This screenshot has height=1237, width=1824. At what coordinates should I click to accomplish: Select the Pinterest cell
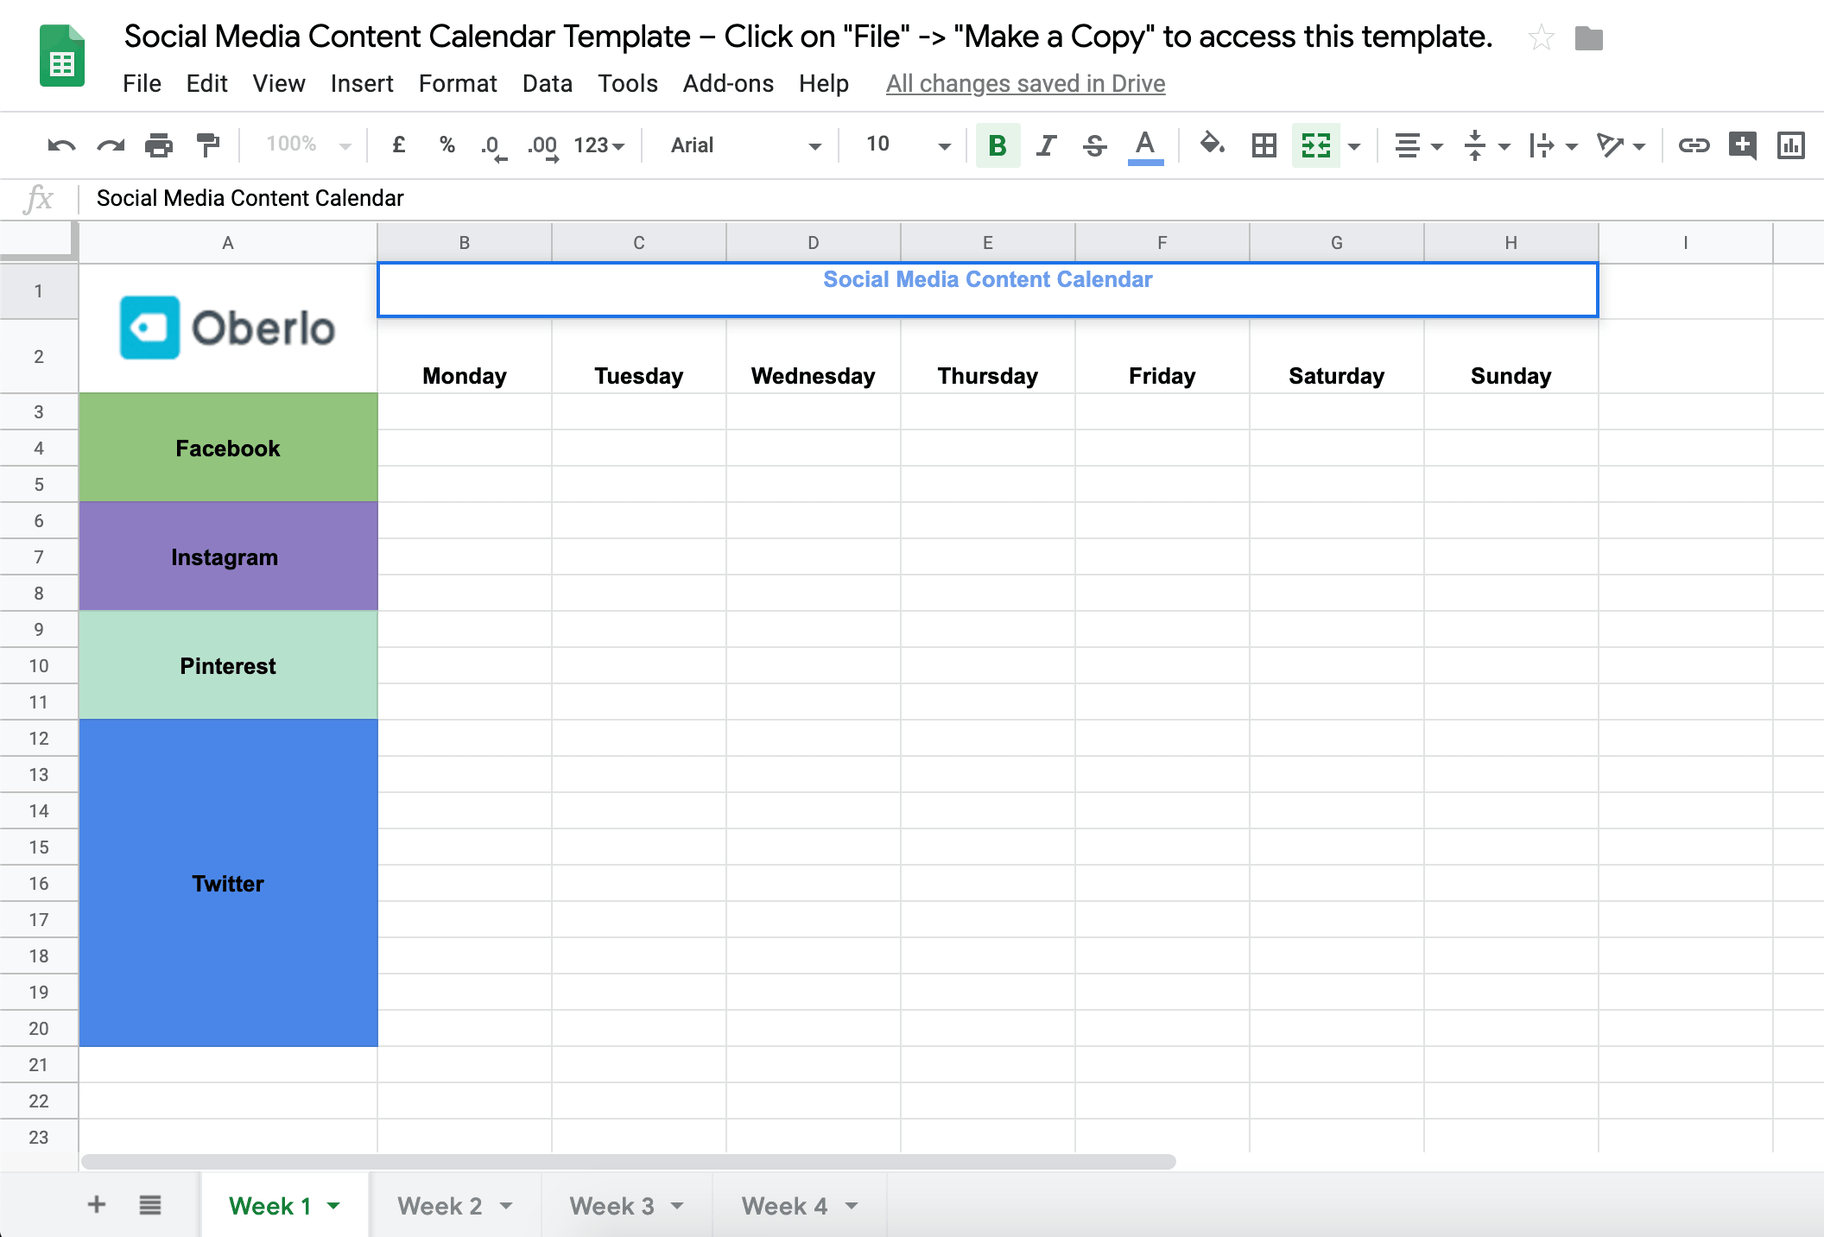(x=228, y=665)
